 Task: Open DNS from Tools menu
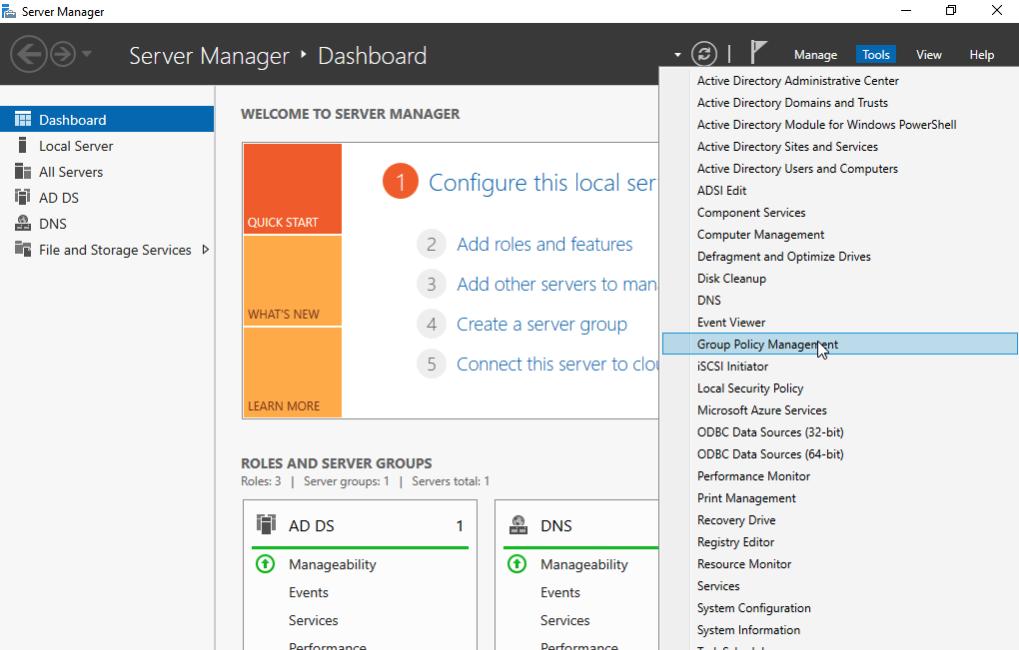tap(840, 300)
